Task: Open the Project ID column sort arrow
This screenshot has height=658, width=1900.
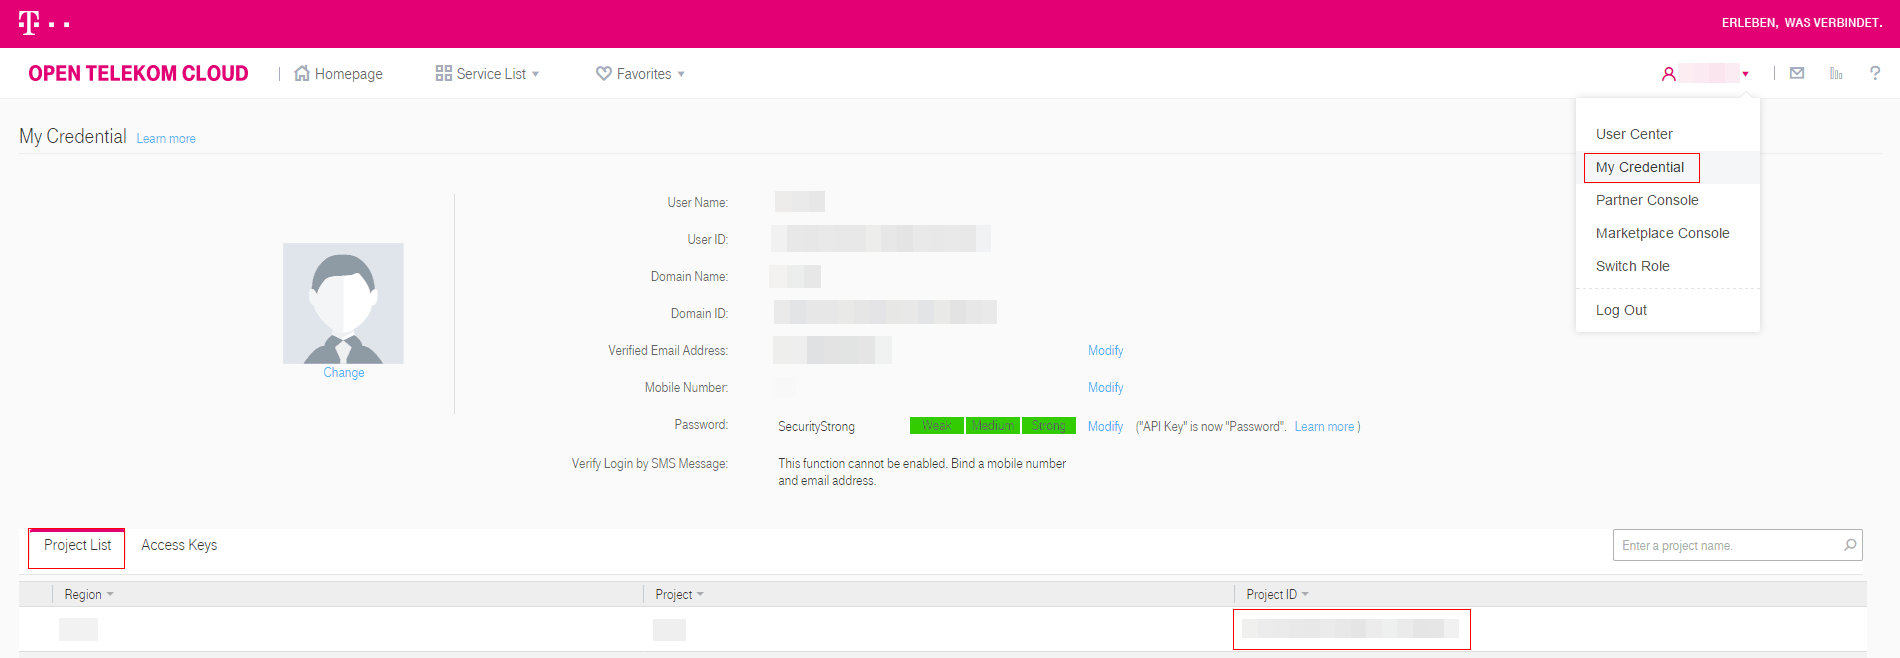Action: click(1305, 594)
